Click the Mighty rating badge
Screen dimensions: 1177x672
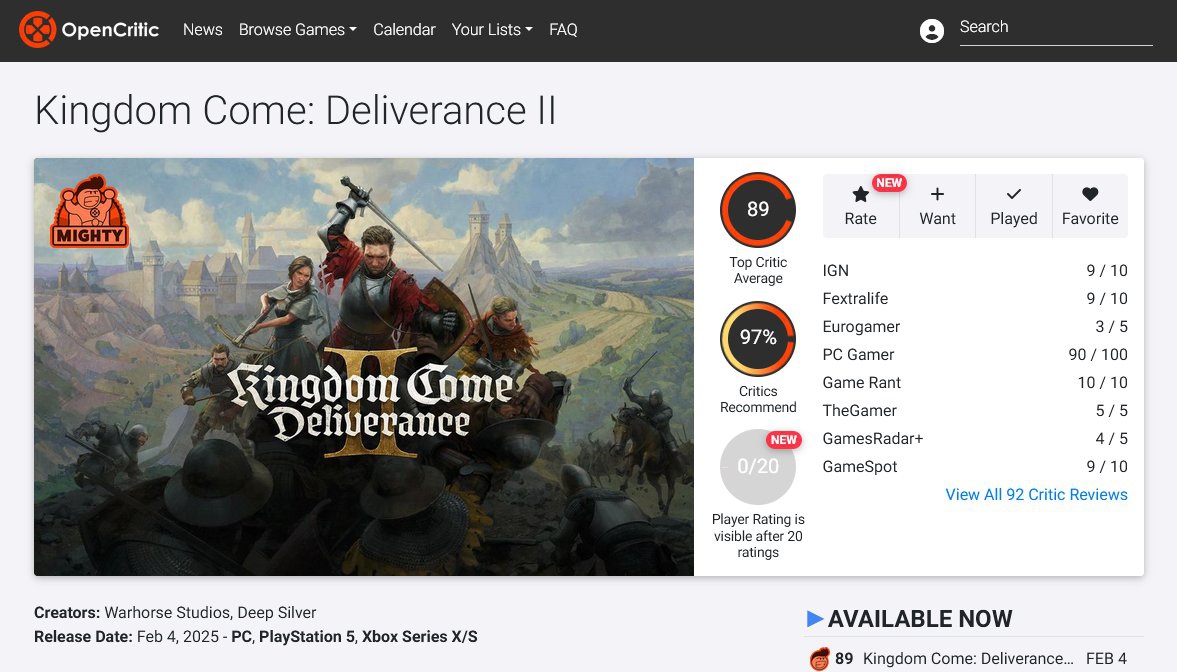(89, 211)
